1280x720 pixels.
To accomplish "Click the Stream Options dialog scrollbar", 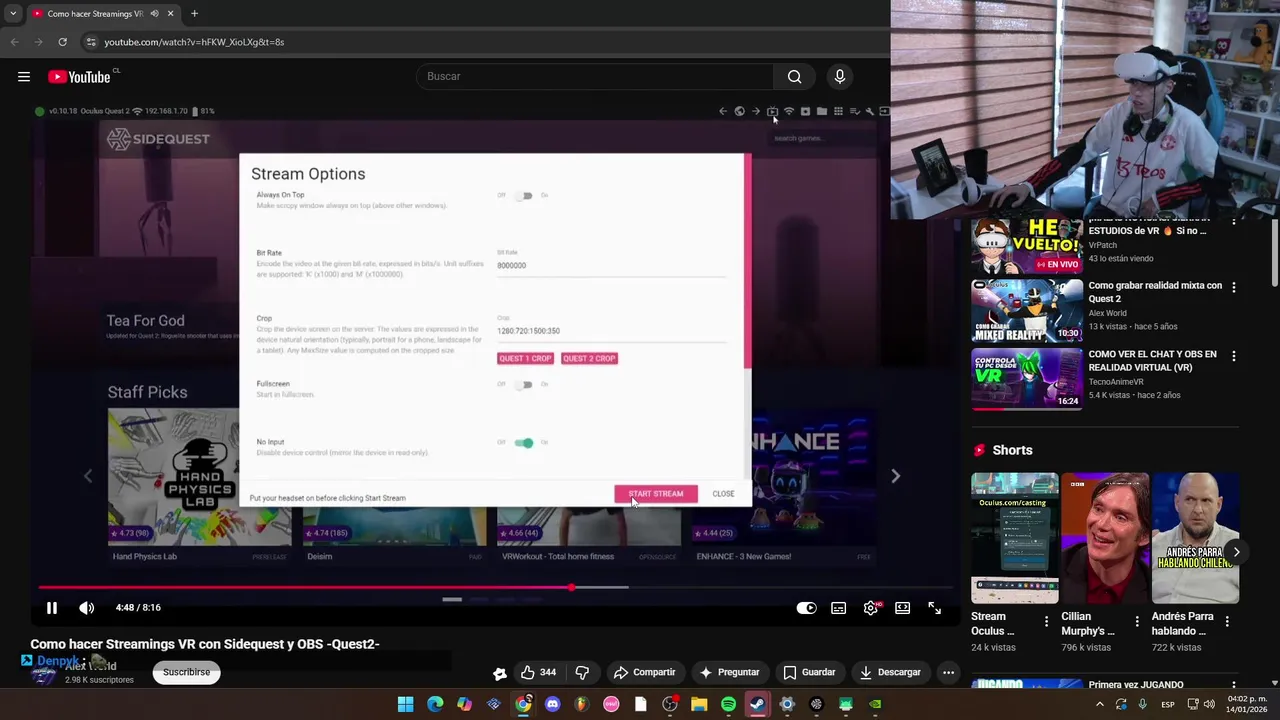I will click(x=746, y=261).
